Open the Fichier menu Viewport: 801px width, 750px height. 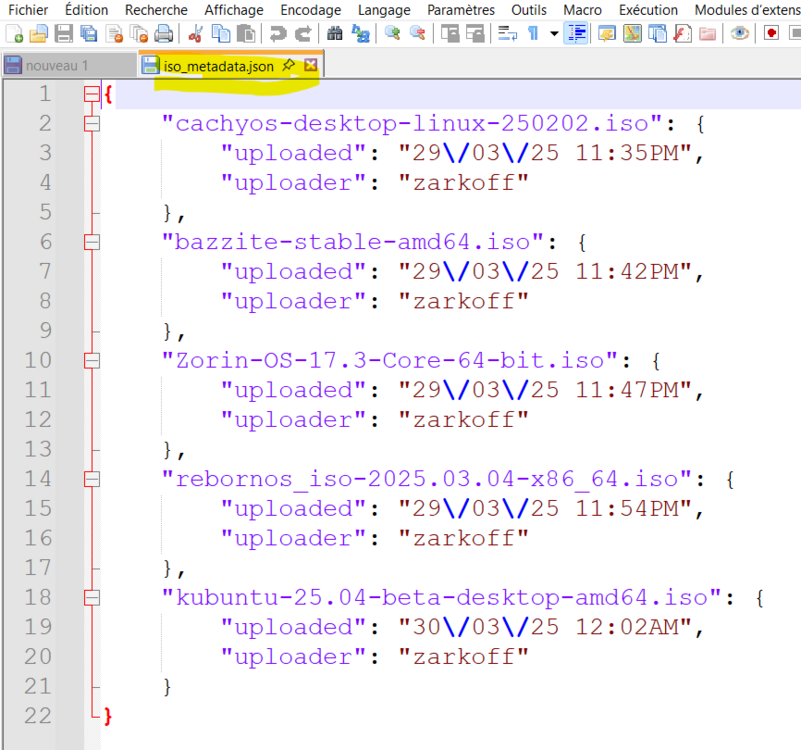point(28,10)
